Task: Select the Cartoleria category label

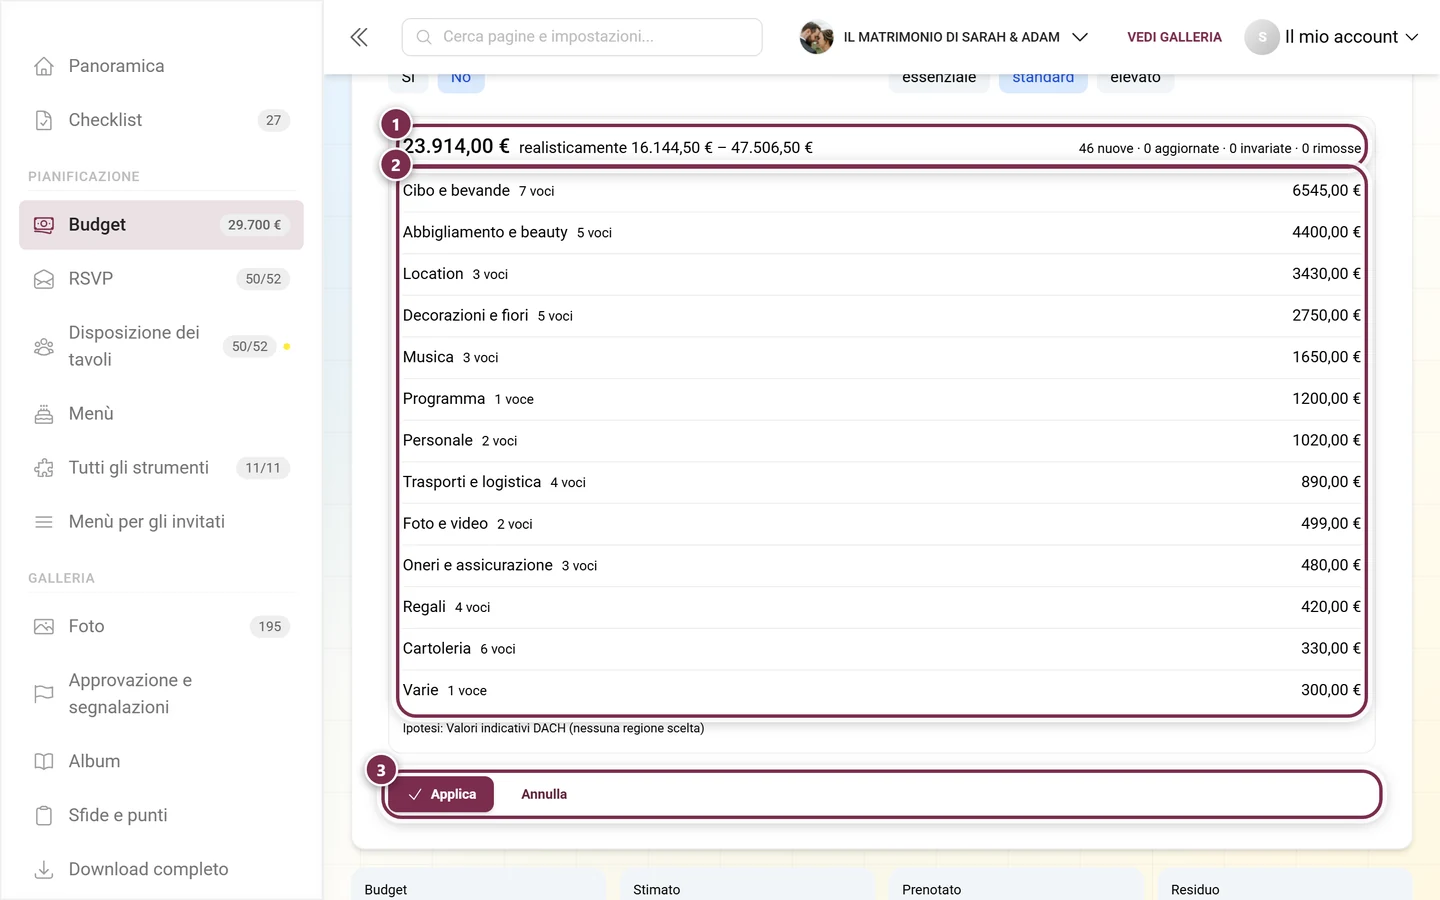Action: point(437,649)
